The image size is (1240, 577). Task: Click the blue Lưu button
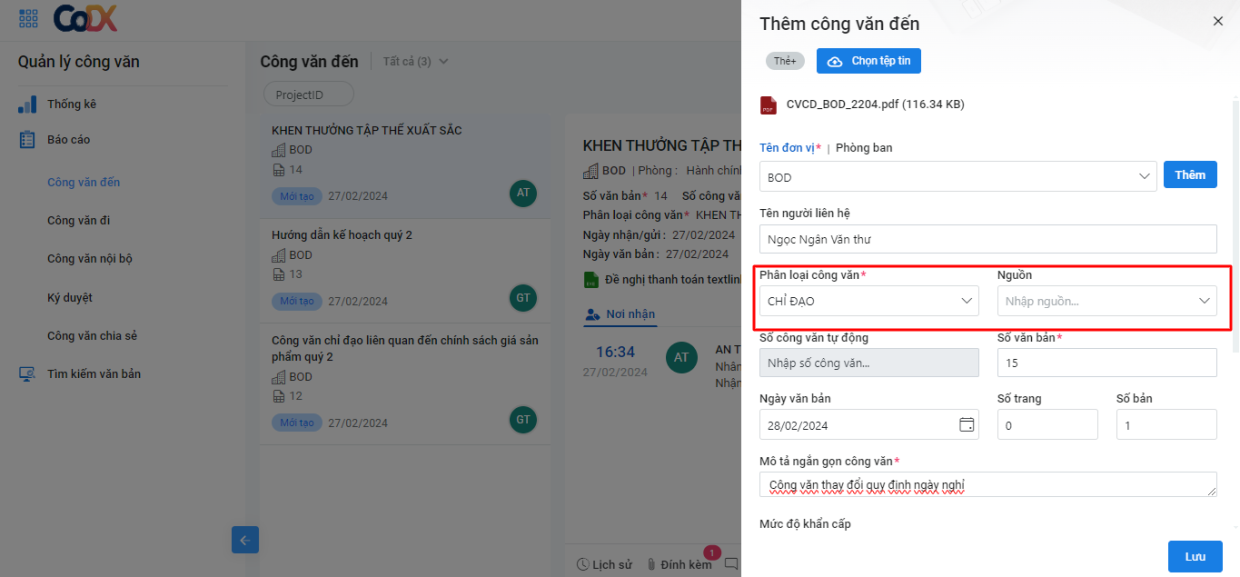(1195, 556)
